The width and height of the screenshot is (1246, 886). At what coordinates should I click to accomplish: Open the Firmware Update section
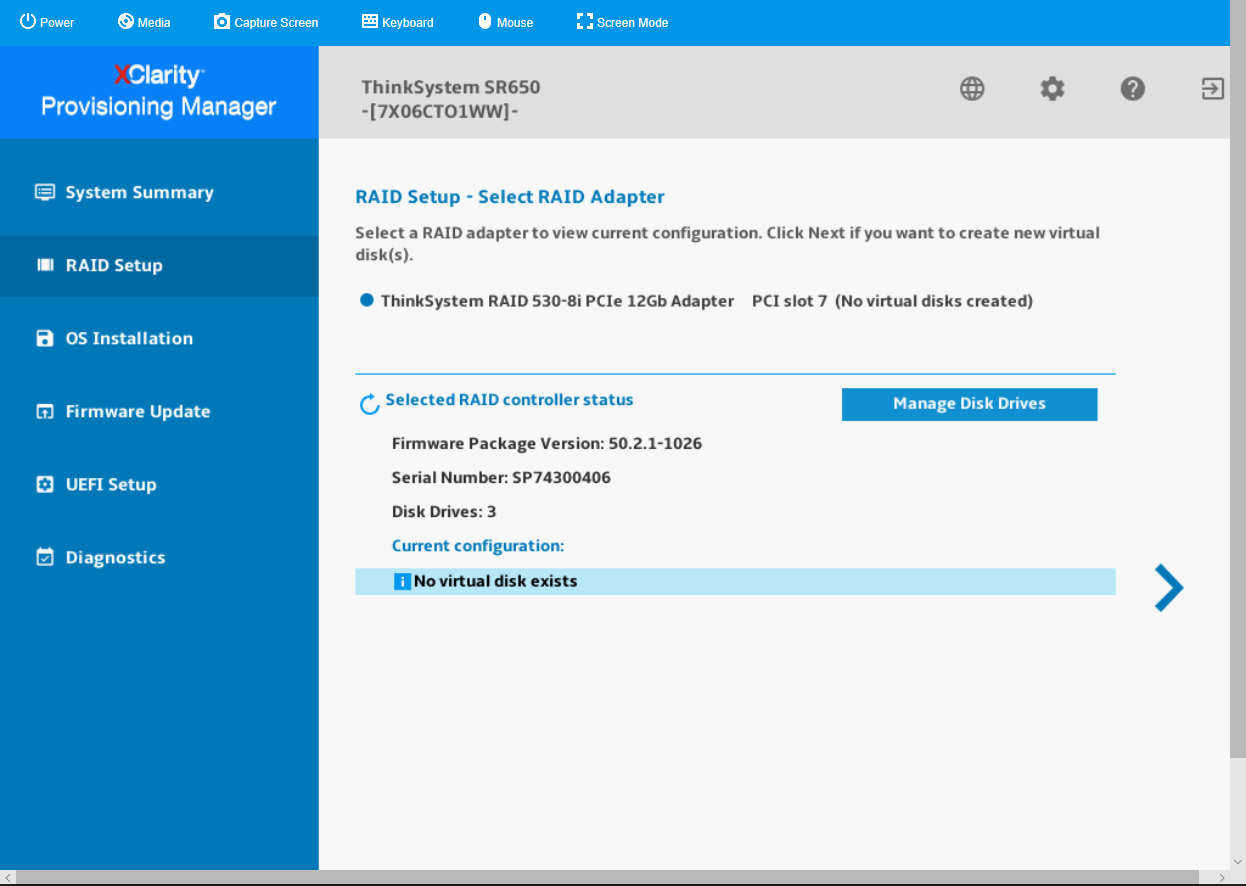click(x=137, y=412)
